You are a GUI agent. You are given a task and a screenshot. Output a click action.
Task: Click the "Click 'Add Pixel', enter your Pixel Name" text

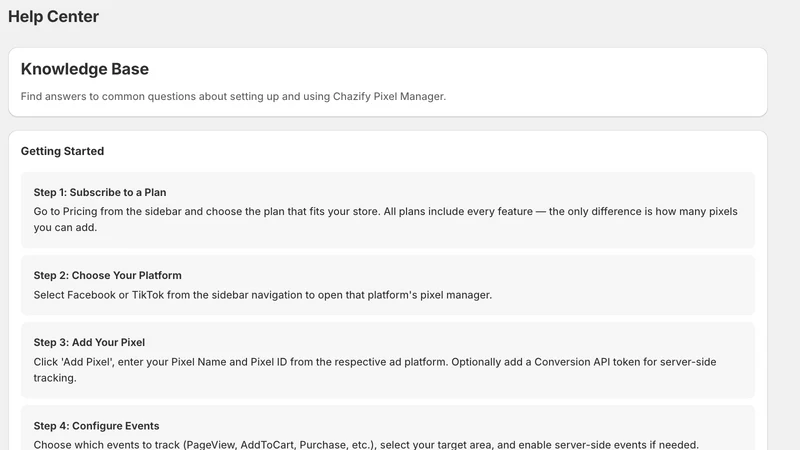[375, 370]
